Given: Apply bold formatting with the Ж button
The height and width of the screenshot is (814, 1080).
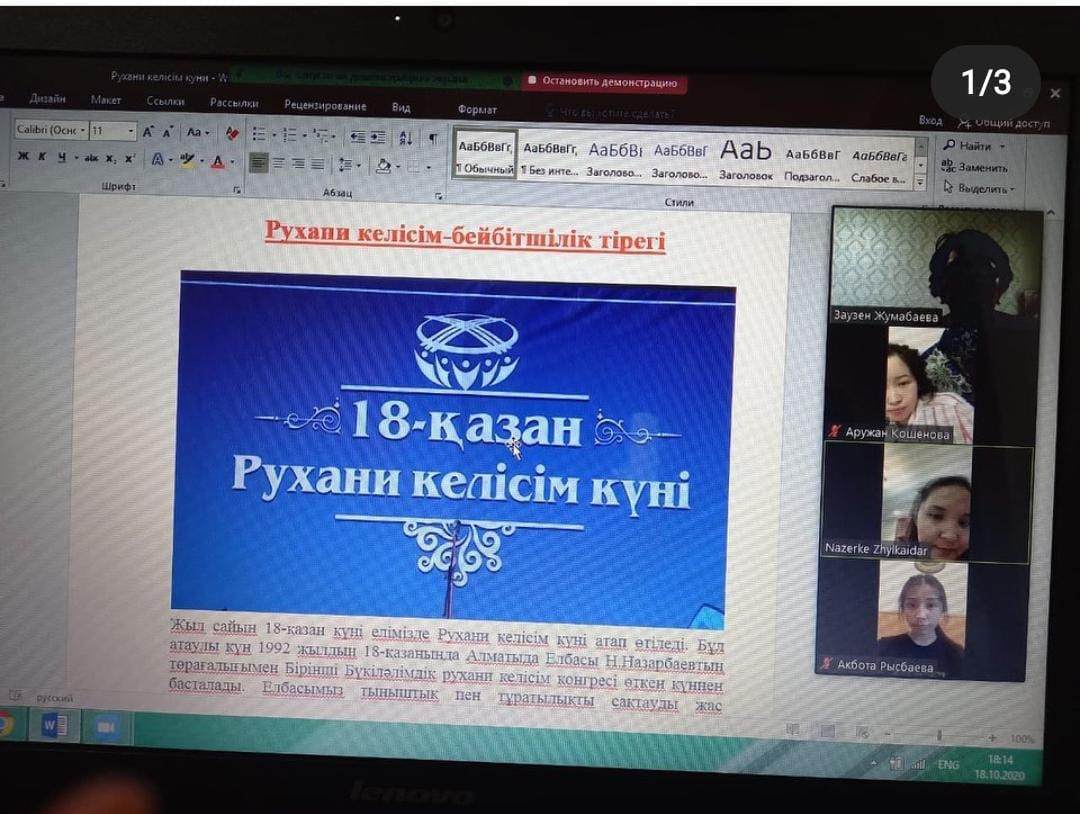Looking at the screenshot, I should (x=23, y=156).
